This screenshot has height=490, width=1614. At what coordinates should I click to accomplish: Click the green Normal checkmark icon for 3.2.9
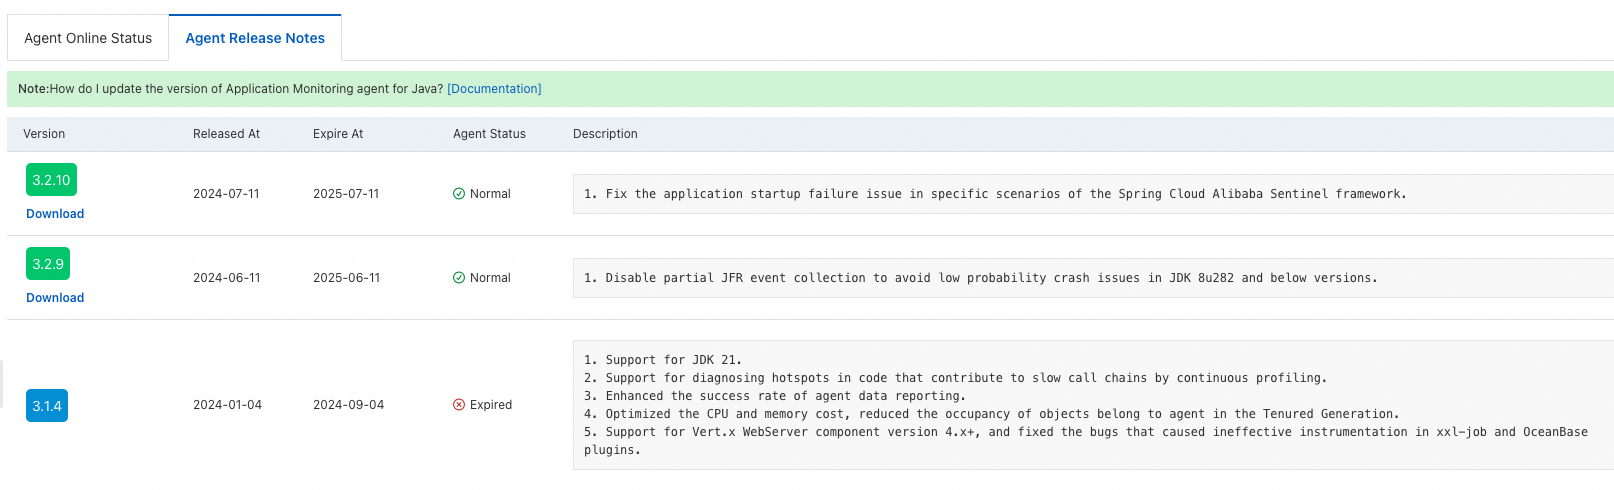[x=459, y=278]
